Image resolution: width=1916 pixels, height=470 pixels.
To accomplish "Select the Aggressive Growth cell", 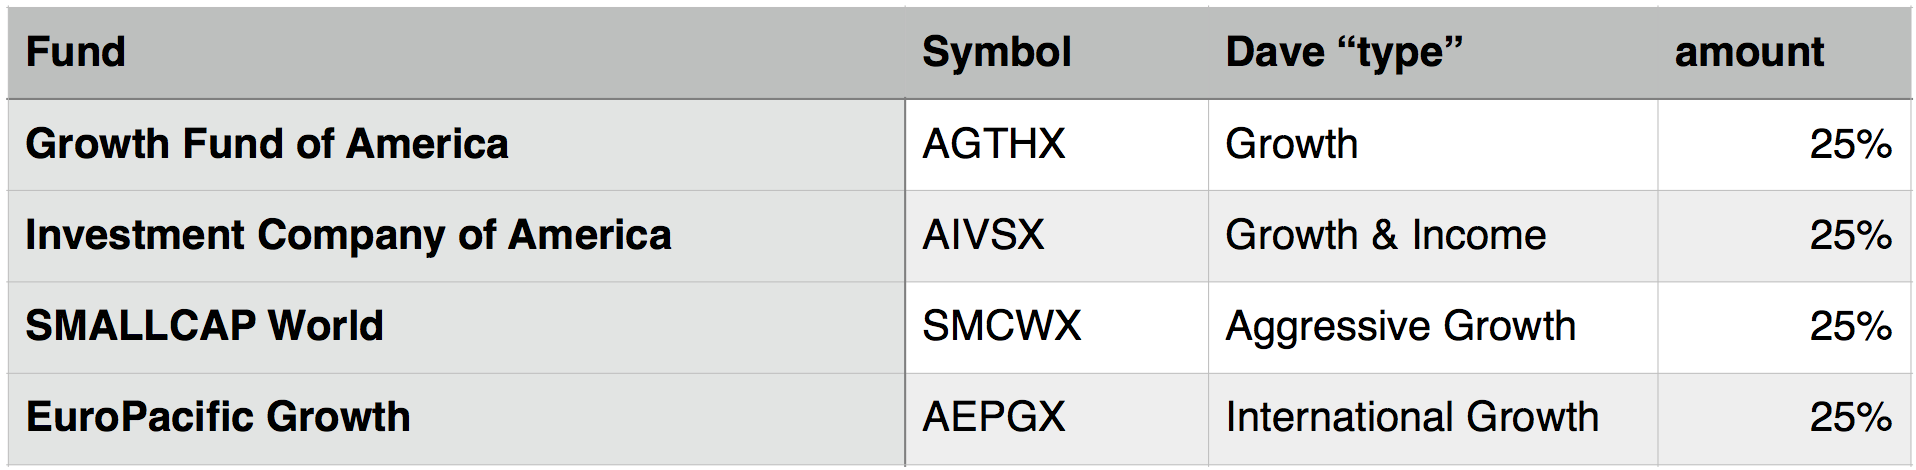I will tap(1433, 327).
